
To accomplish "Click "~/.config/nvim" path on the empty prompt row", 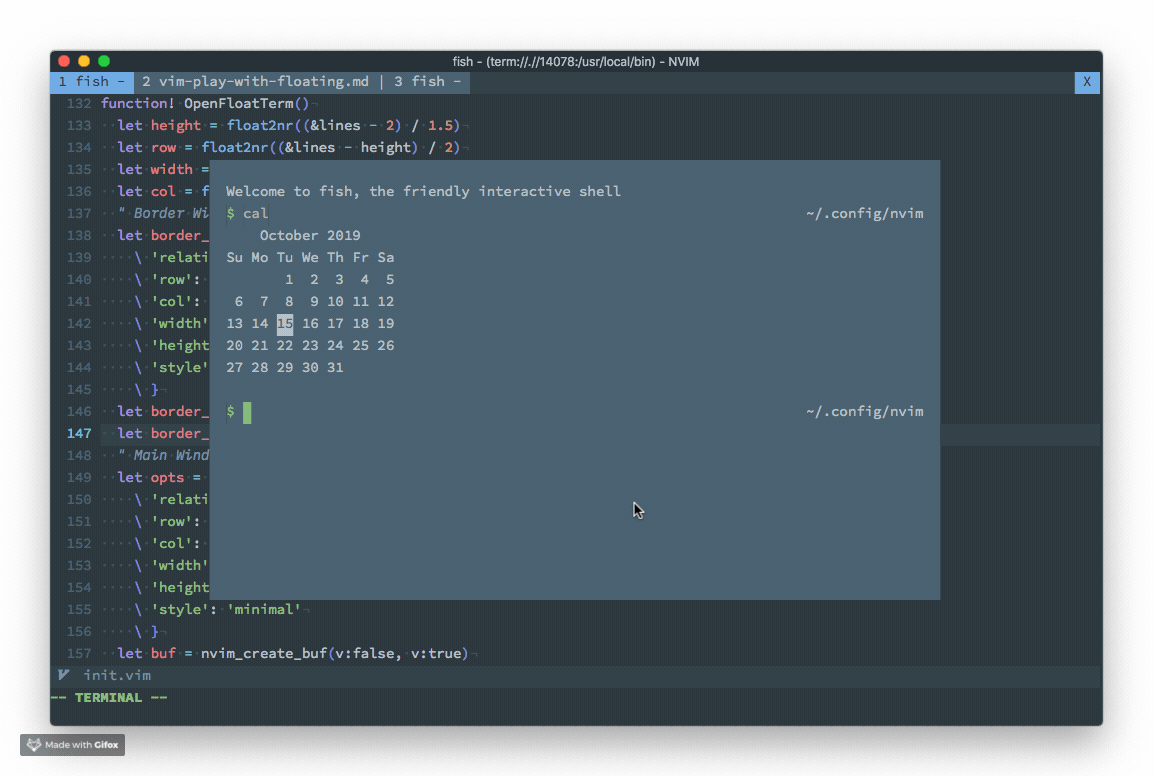I will point(865,411).
